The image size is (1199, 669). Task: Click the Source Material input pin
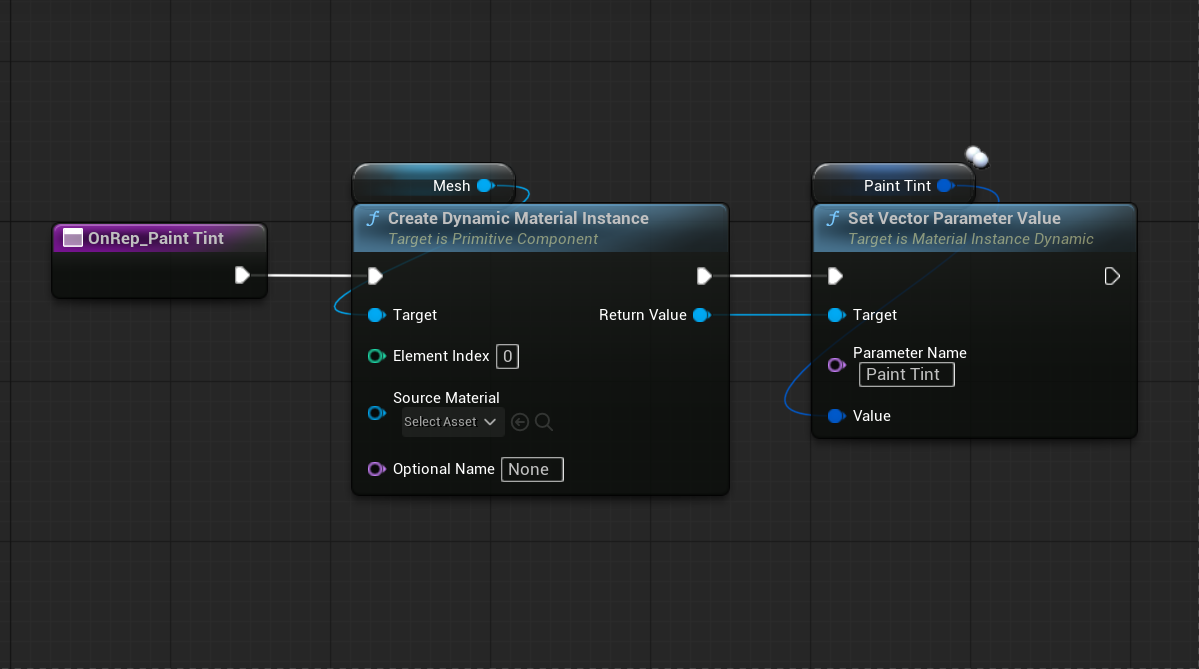376,413
